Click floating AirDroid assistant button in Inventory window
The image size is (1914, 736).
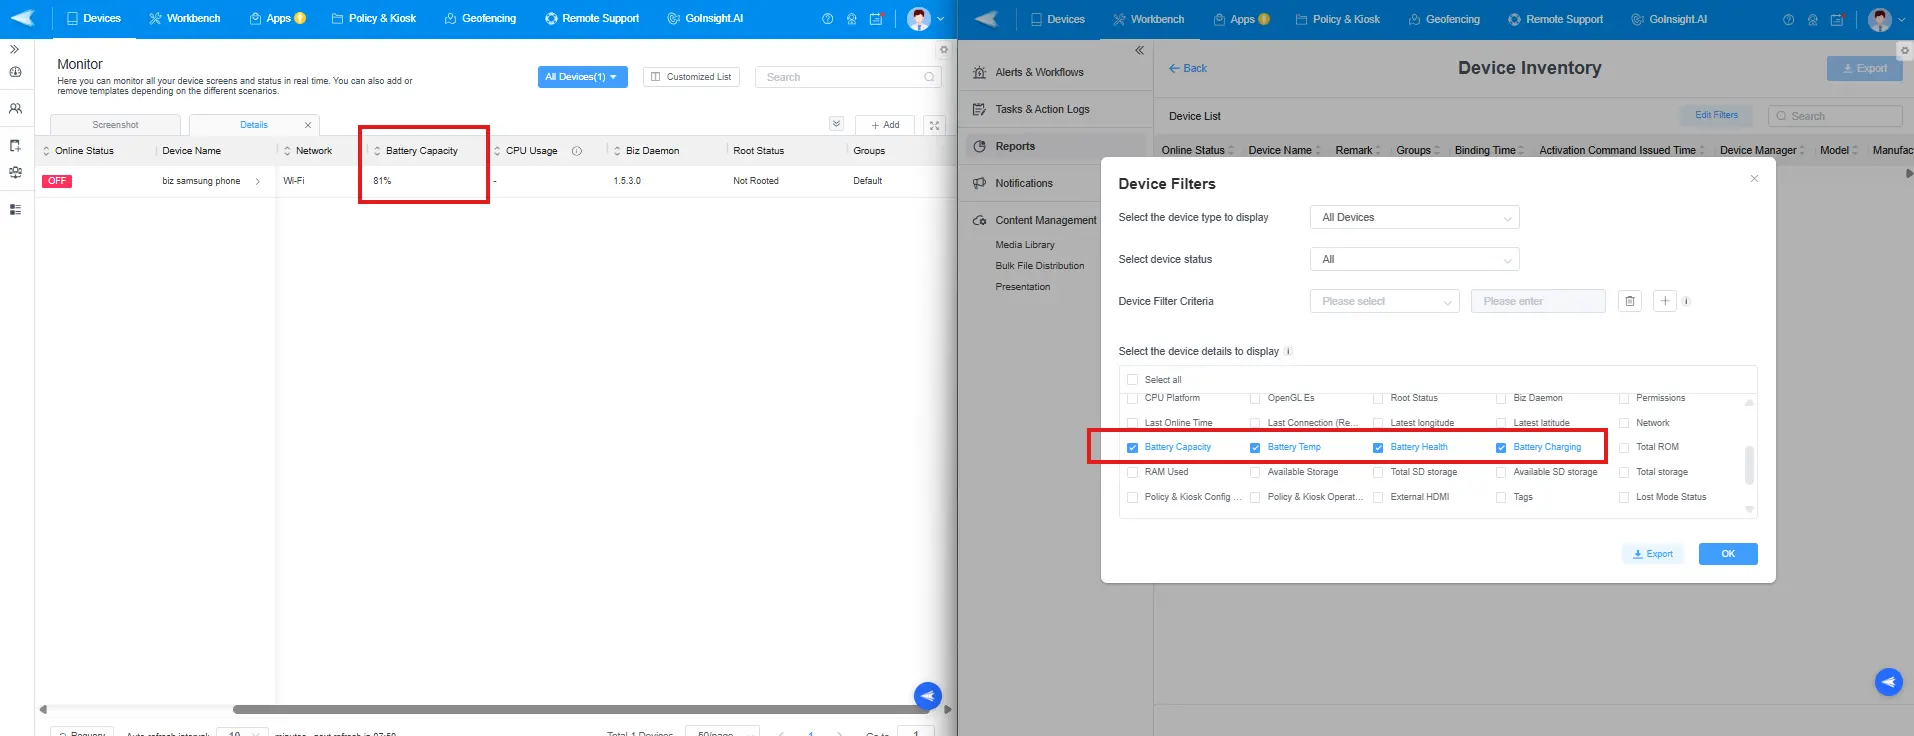[x=1888, y=682]
